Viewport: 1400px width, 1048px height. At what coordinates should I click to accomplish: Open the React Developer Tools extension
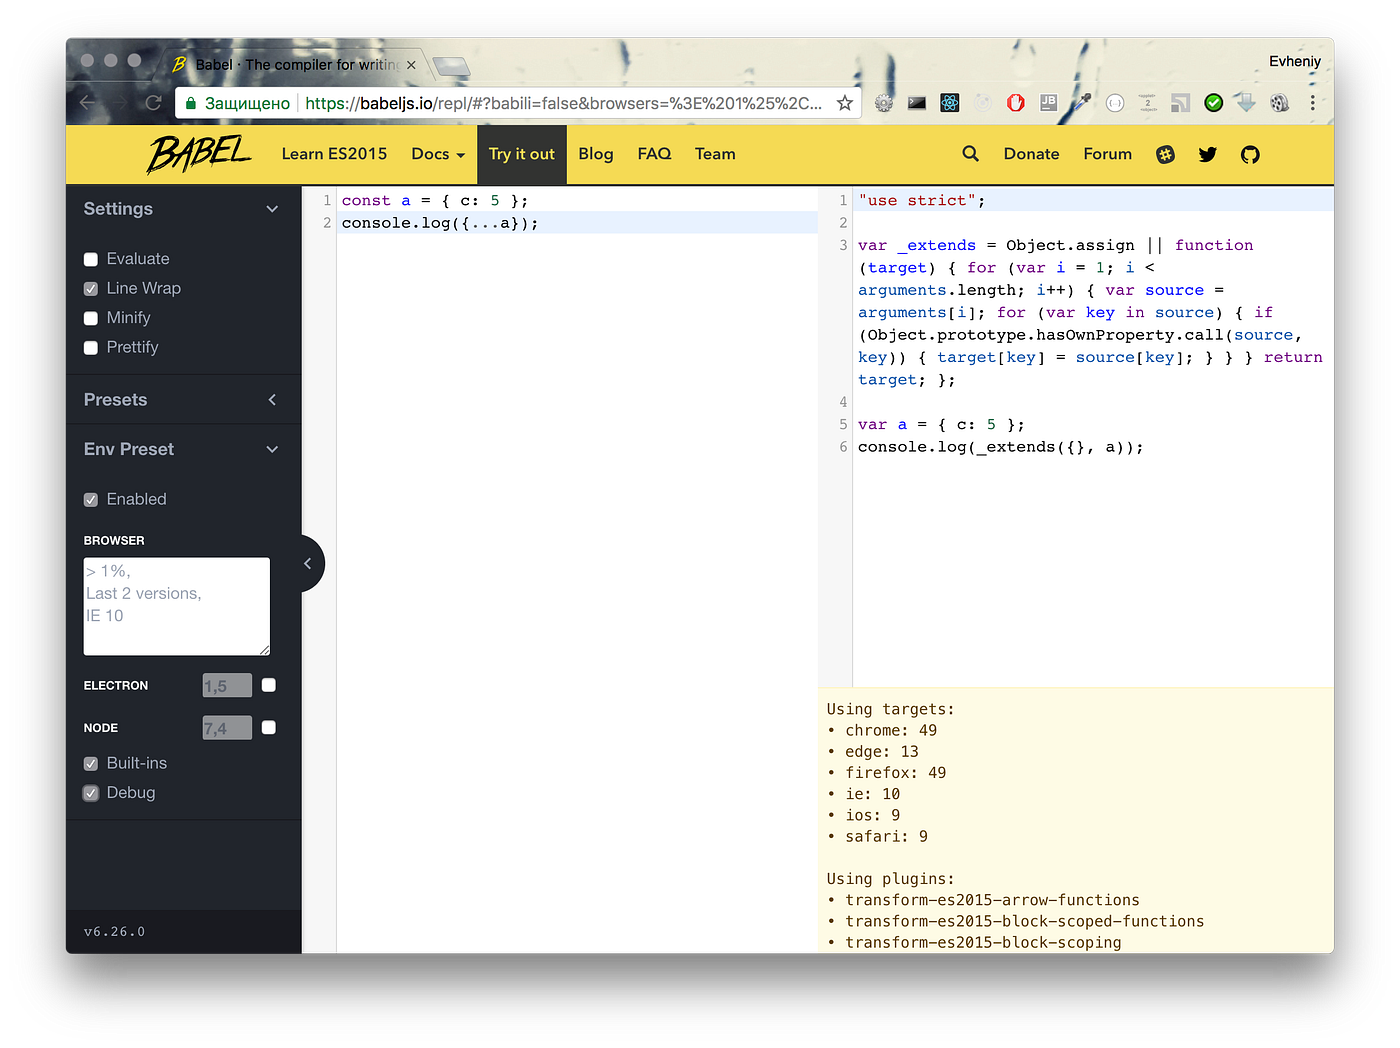tap(948, 102)
